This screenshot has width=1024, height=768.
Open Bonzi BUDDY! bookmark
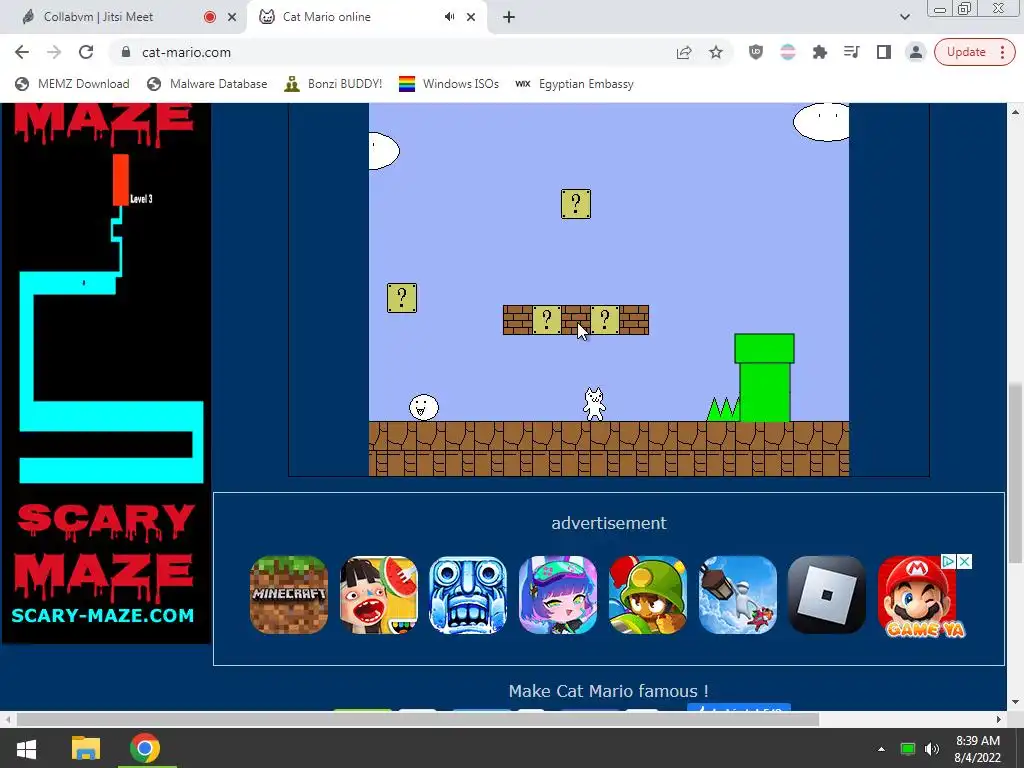pos(333,84)
